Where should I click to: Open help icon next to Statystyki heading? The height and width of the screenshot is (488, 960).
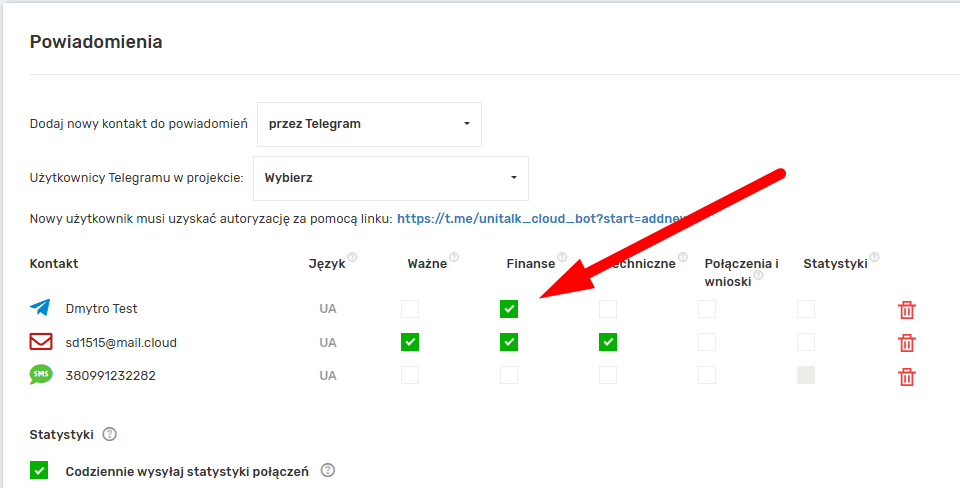(x=110, y=435)
